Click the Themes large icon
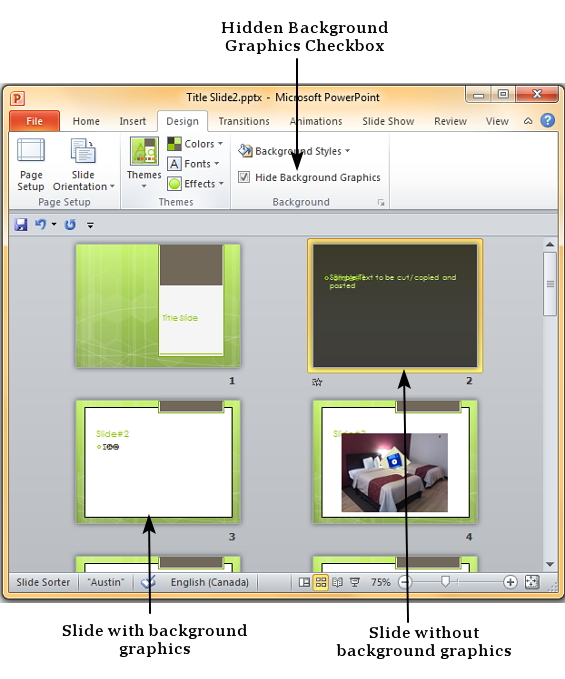The height and width of the screenshot is (679, 565). point(144,151)
